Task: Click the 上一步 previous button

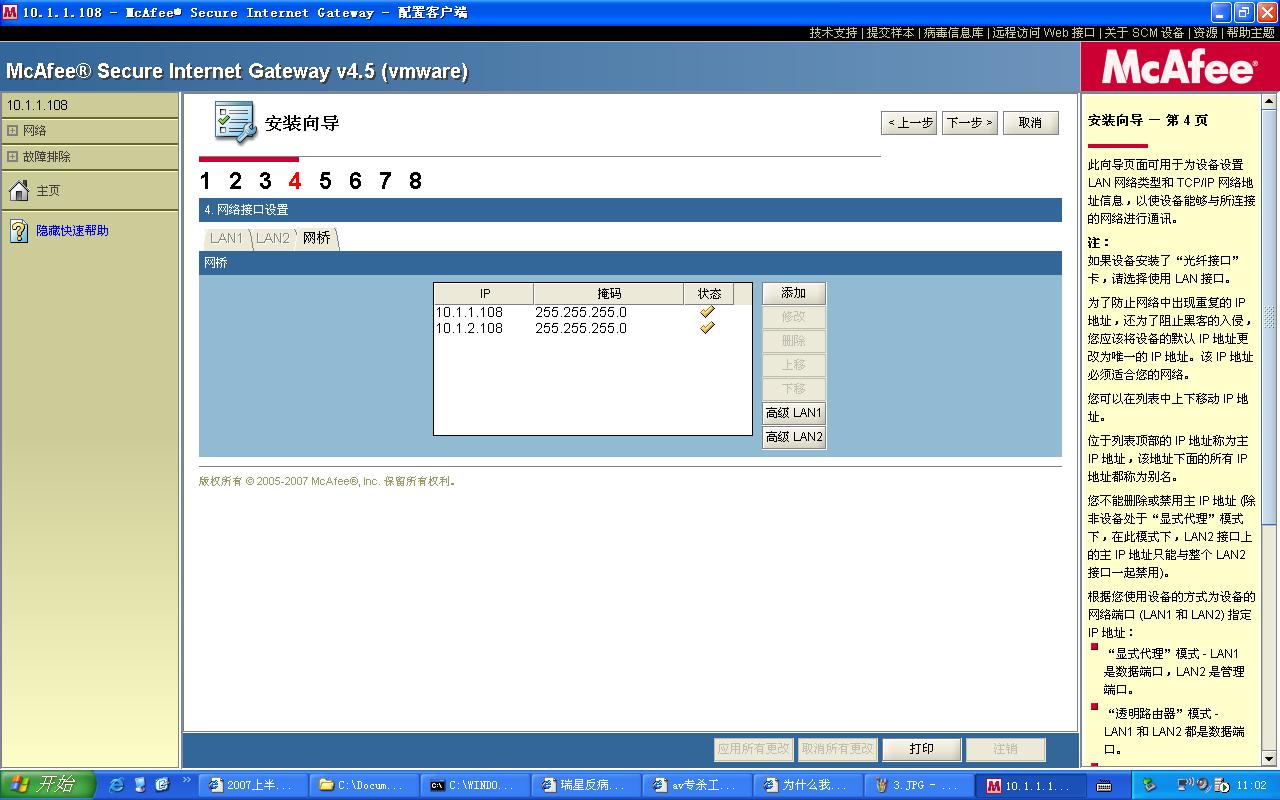Action: click(x=909, y=122)
